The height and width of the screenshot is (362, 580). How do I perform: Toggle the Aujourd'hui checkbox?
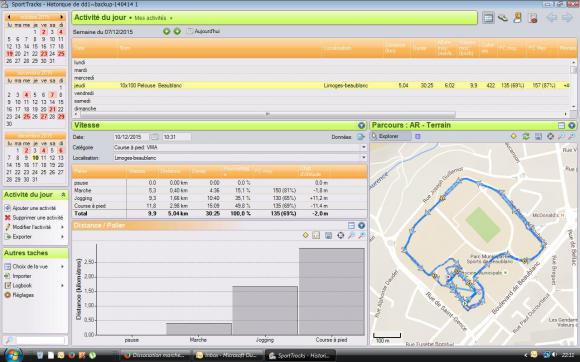coord(190,31)
